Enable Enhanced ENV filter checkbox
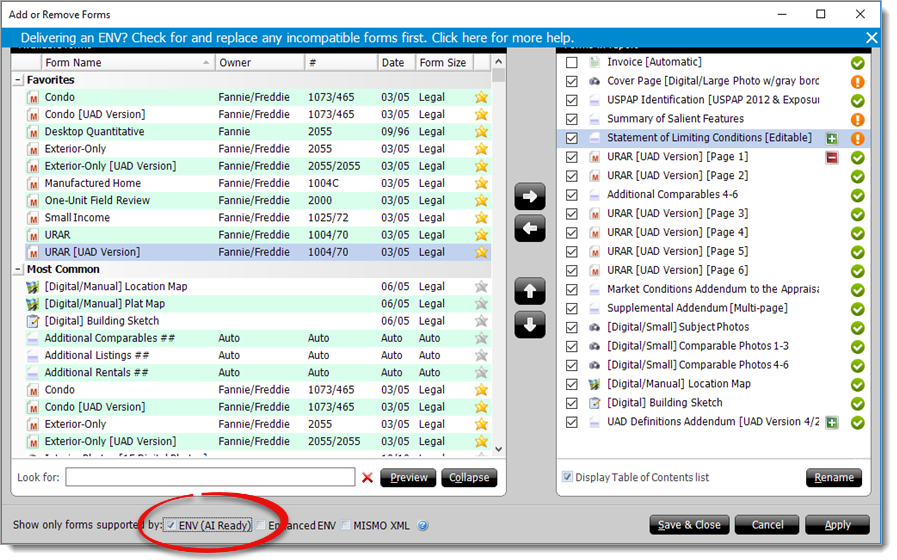Image resolution: width=897 pixels, height=560 pixels. (x=261, y=525)
